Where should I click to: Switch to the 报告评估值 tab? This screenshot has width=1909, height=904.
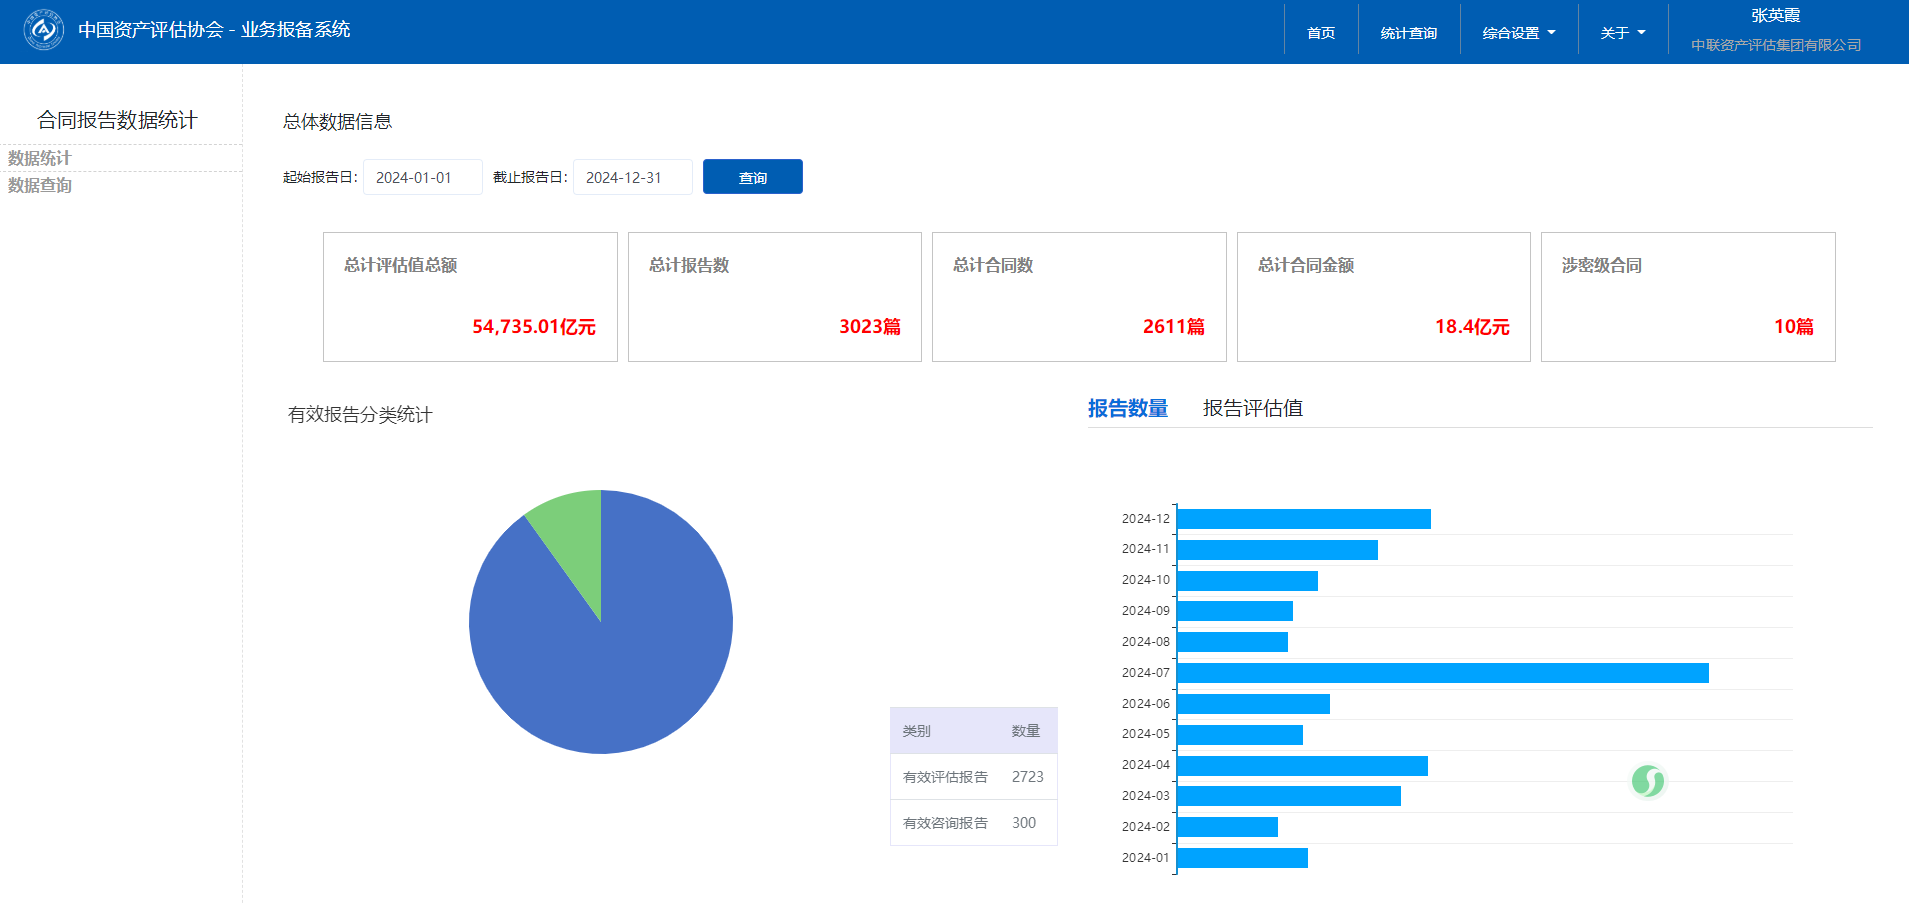click(1252, 408)
